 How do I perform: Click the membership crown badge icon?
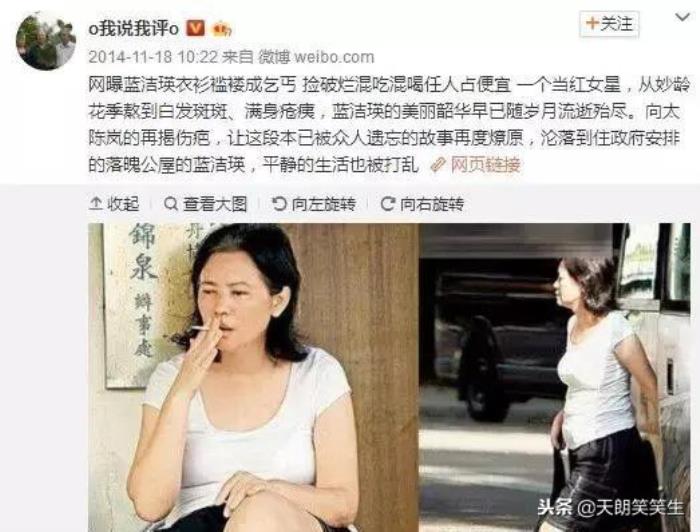(x=222, y=29)
